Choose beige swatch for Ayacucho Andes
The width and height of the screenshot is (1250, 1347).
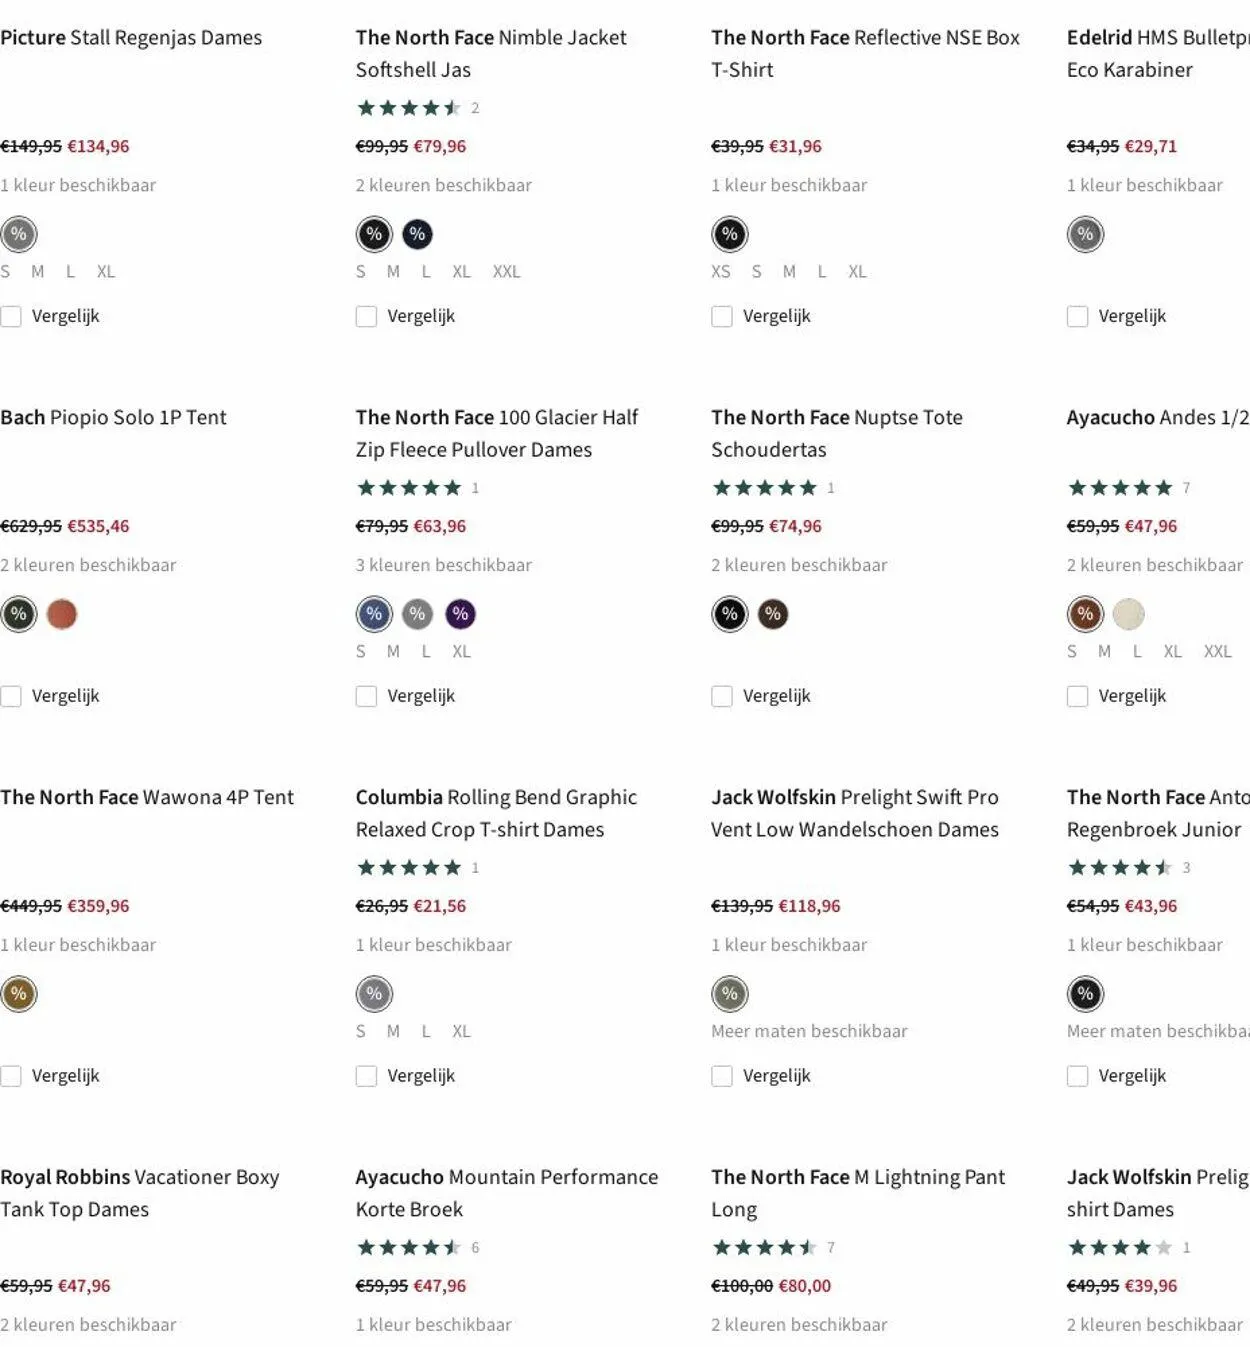tap(1128, 614)
